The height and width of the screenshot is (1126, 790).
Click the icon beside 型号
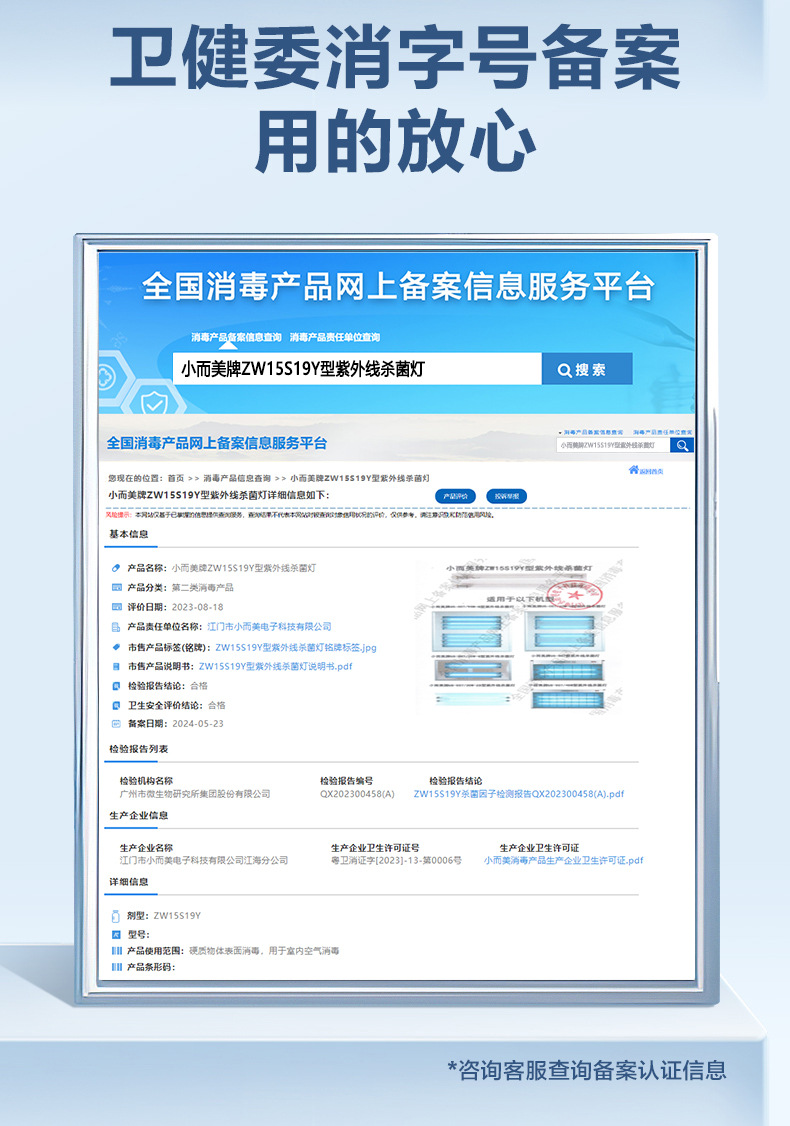tap(116, 934)
